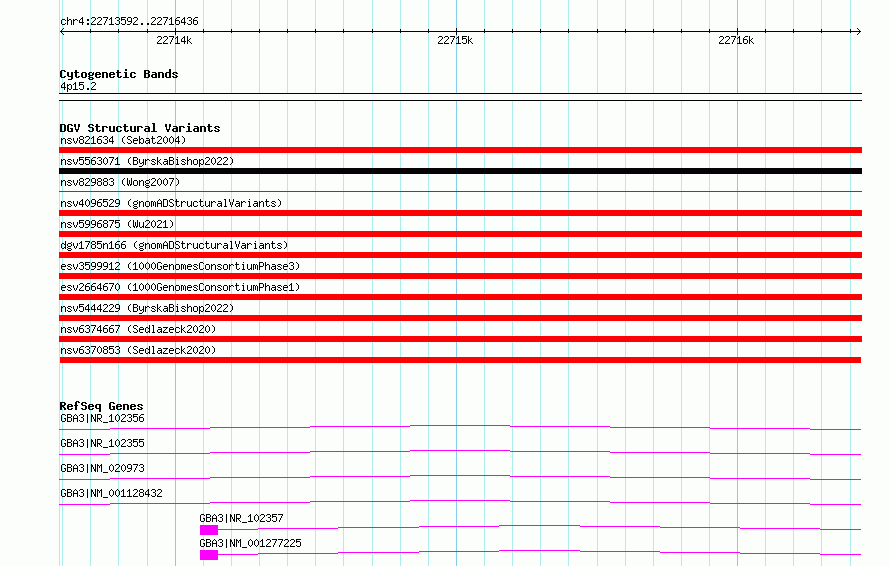Click the red bar under nsv6374667

pyautogui.click(x=460, y=339)
